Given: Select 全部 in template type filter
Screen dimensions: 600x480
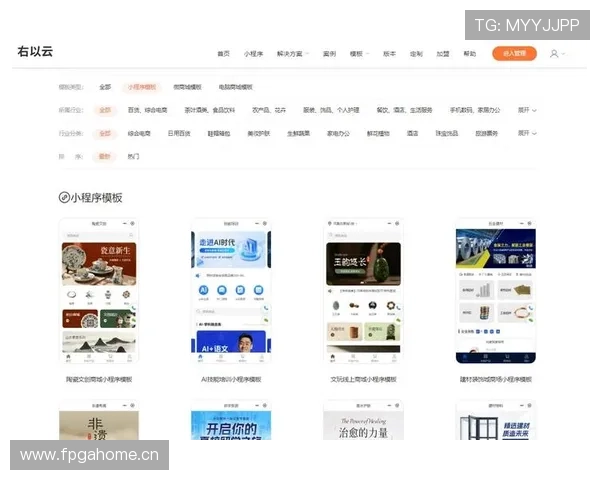Looking at the screenshot, I should pos(105,87).
